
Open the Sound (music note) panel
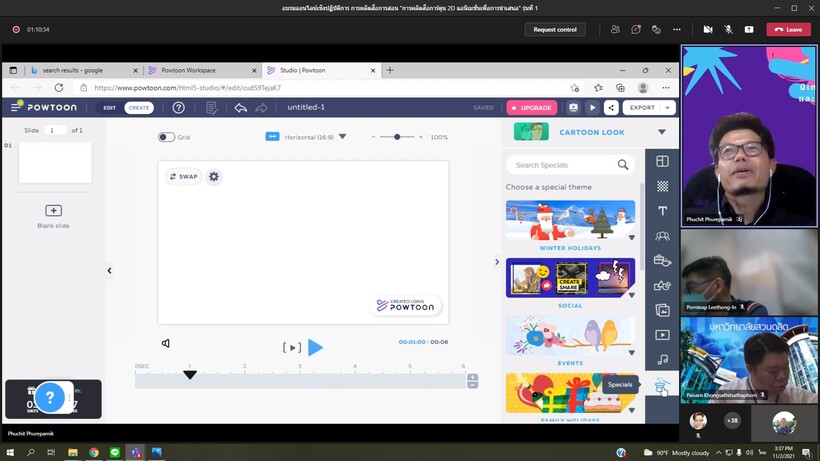662,360
